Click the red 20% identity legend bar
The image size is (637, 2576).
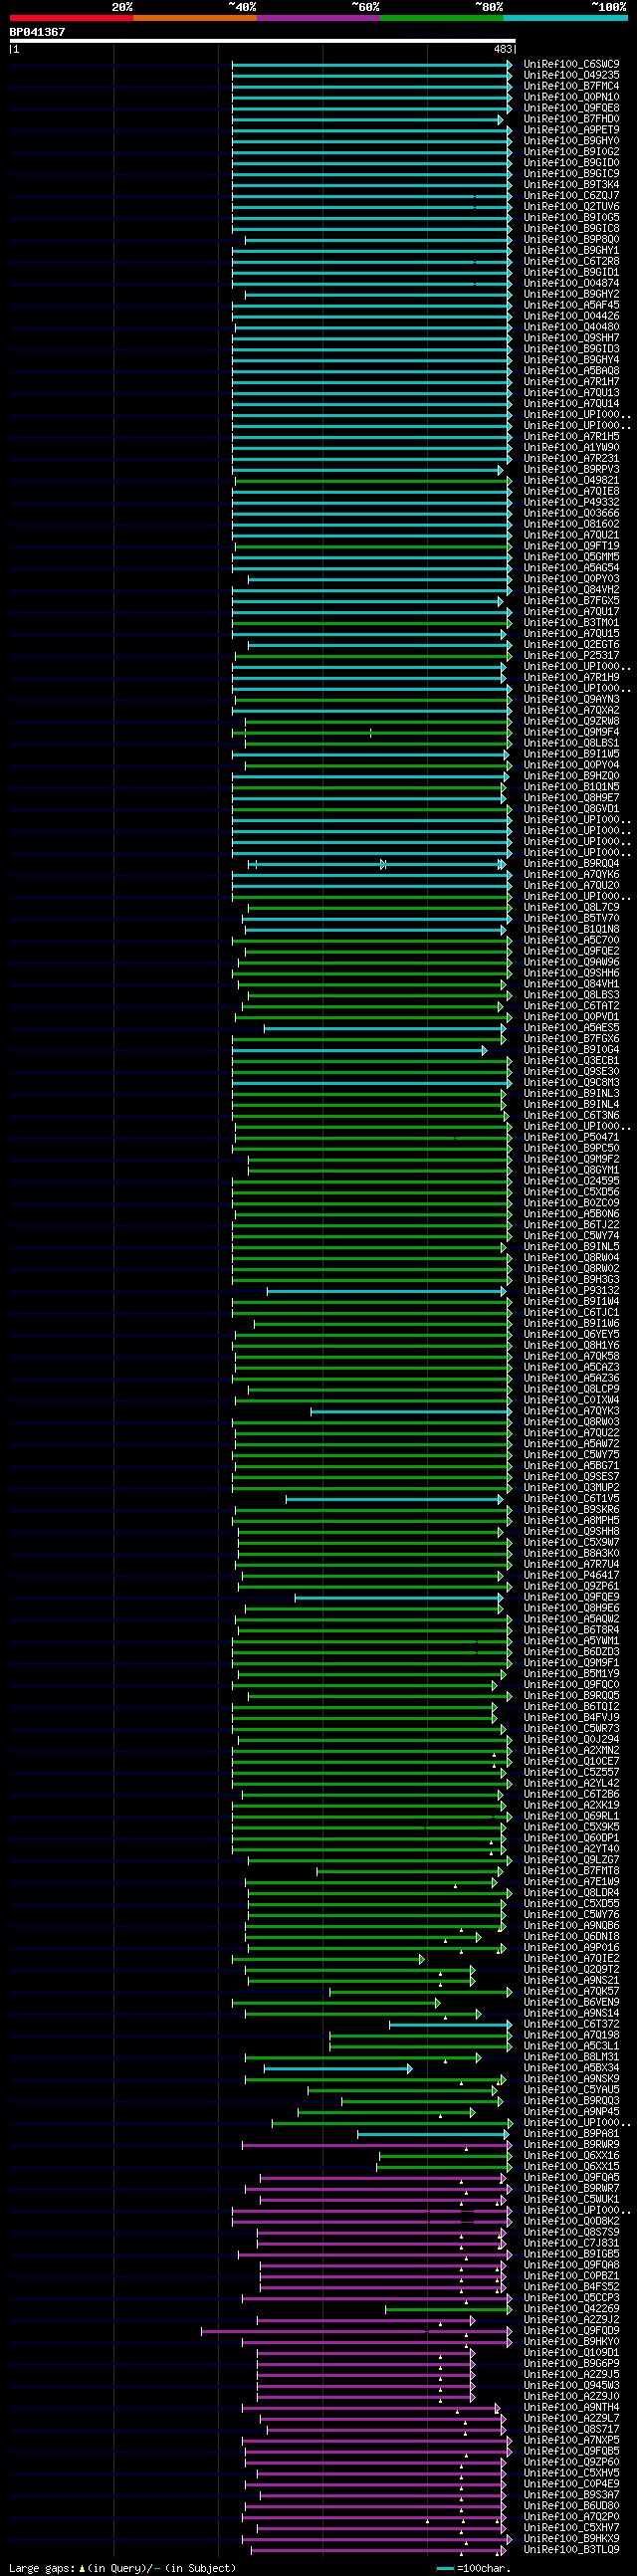(71, 18)
